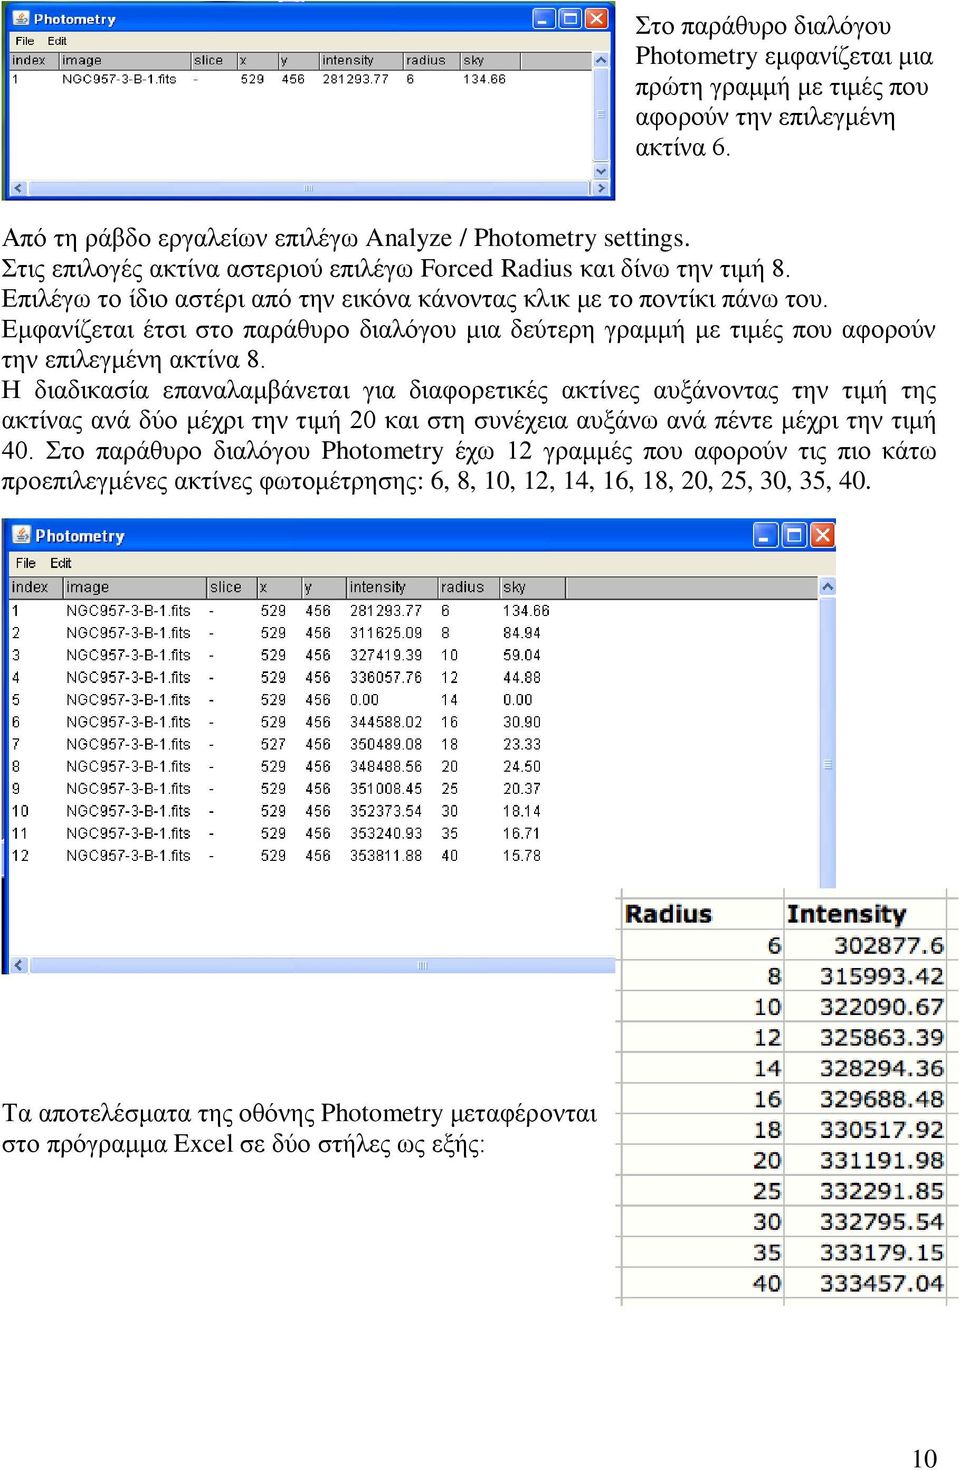Screen dimensions: 960x1470
Task: Click Java icon in lower Photometry title bar
Action: (x=23, y=535)
